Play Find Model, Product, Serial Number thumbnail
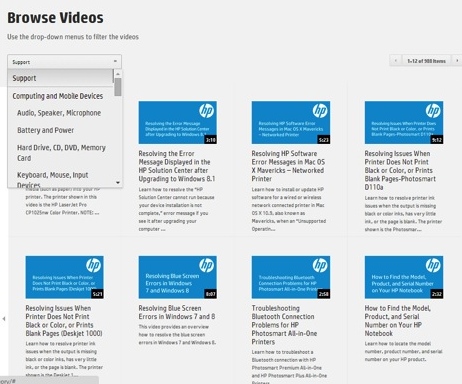This screenshot has height=384, width=462. (404, 277)
